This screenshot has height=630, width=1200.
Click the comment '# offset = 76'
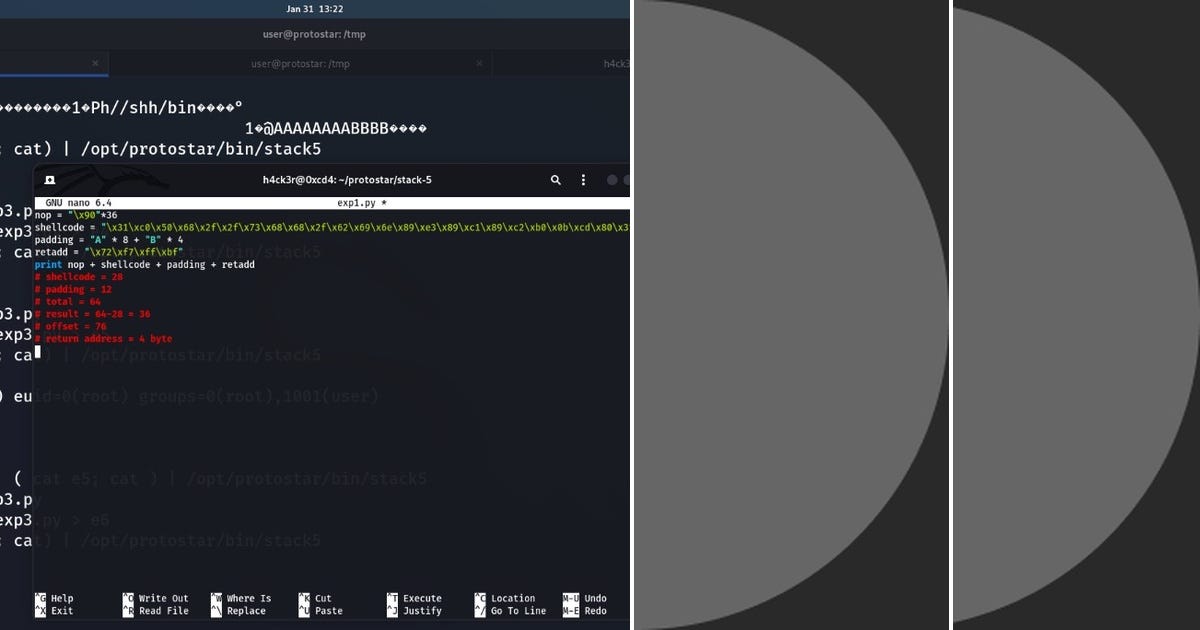pyautogui.click(x=71, y=326)
